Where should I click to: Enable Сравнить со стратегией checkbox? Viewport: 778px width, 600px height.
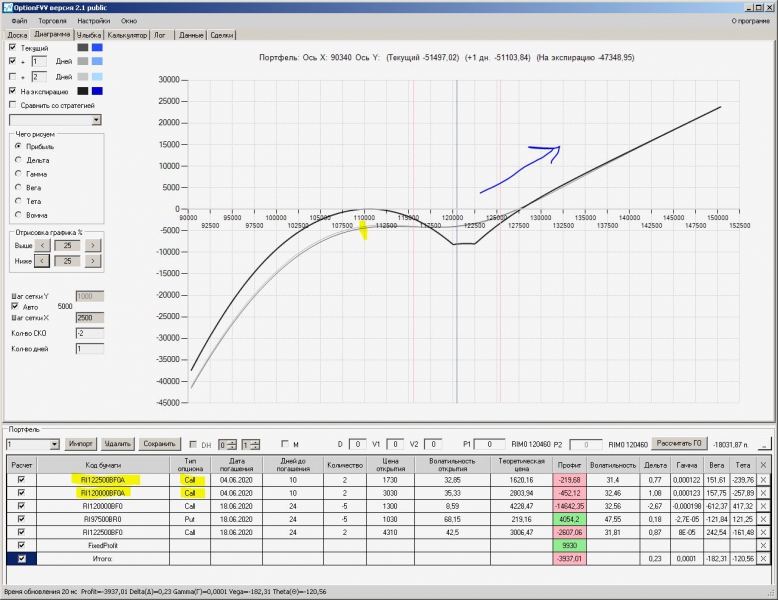[x=12, y=105]
